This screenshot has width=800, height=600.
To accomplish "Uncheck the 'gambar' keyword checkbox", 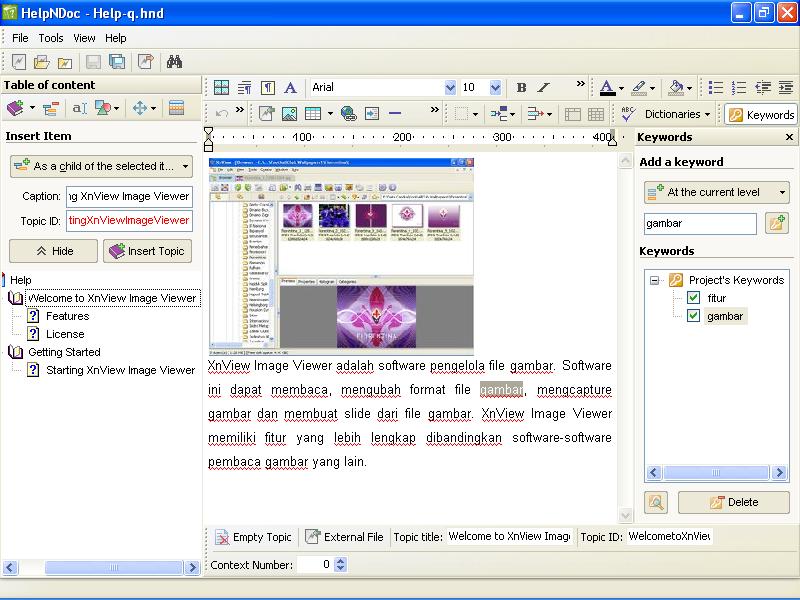I will coord(693,316).
